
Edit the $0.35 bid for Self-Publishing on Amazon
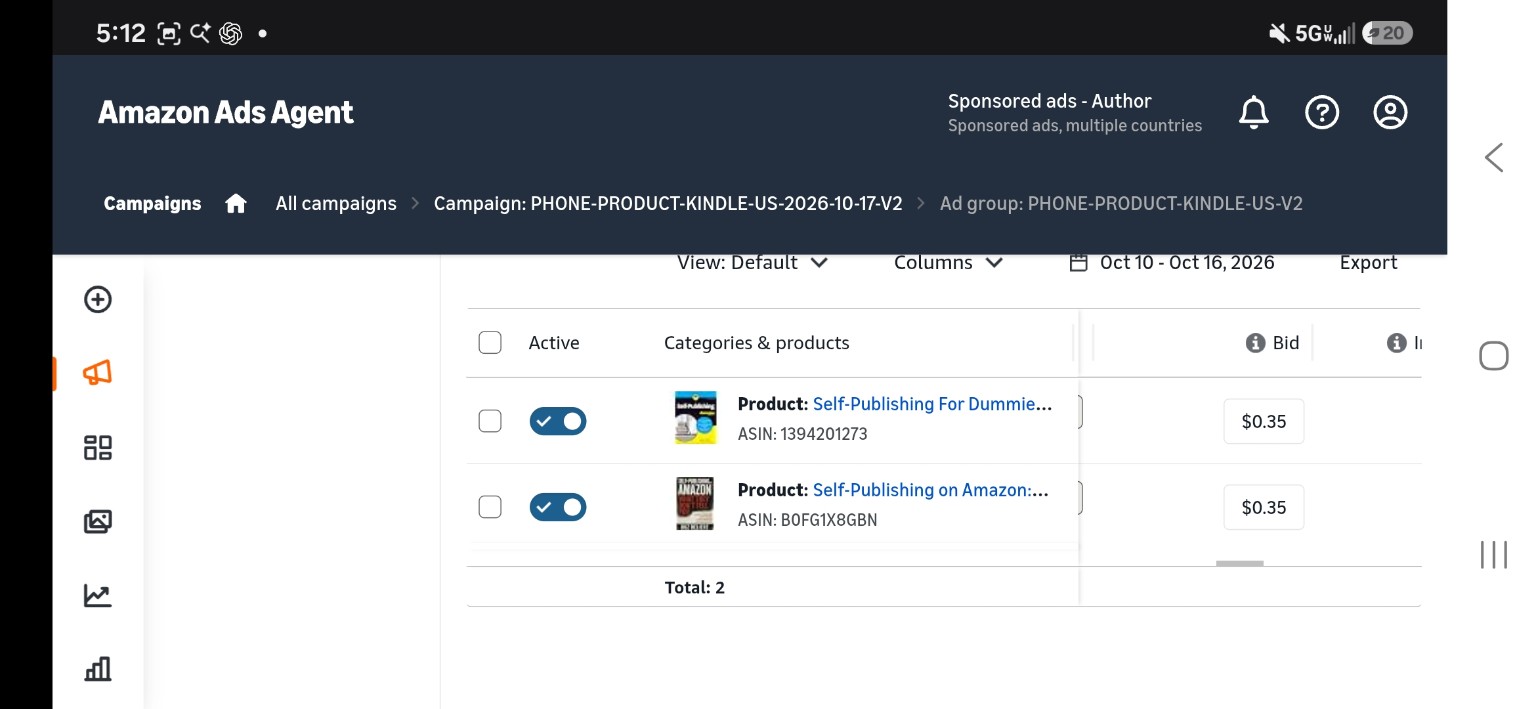tap(1264, 507)
